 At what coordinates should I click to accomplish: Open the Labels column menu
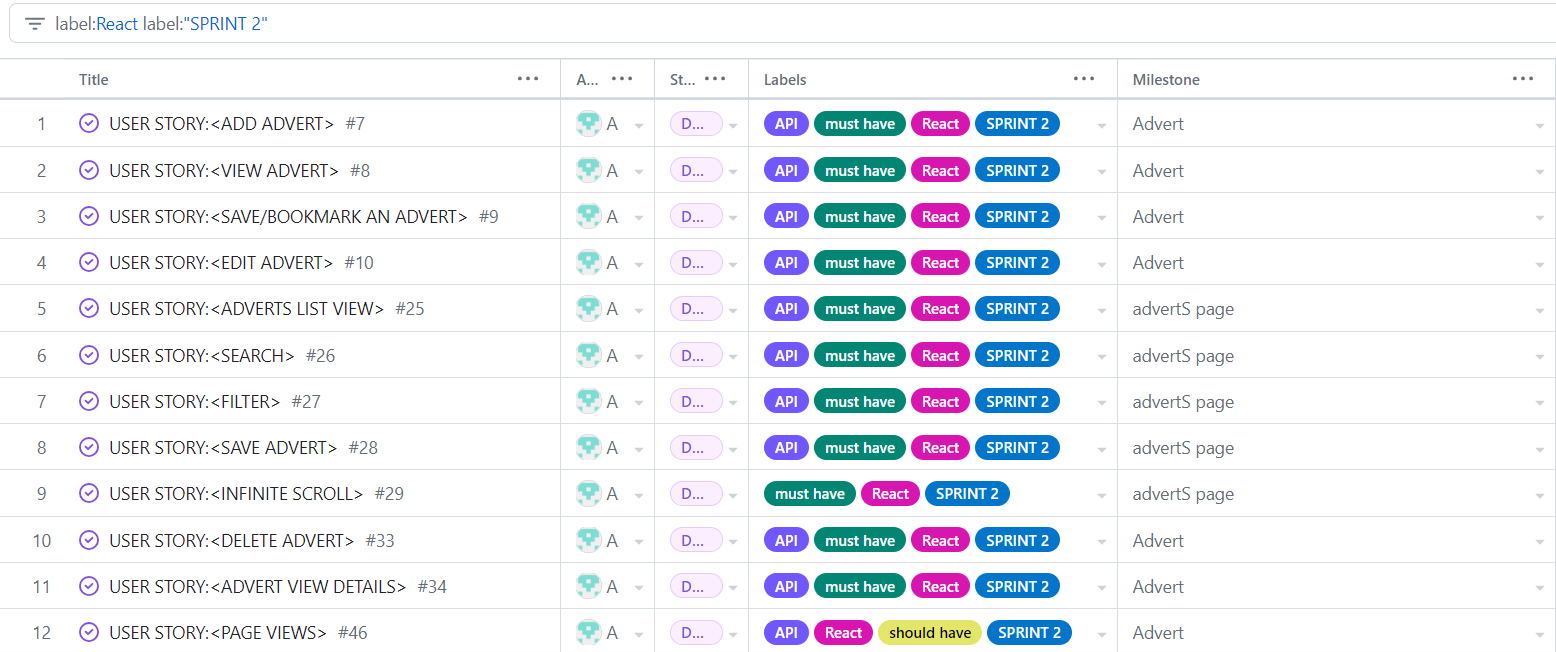tap(1084, 78)
